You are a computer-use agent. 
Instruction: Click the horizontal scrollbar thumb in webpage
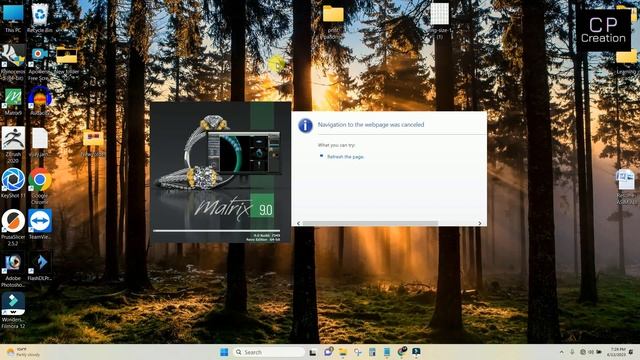point(370,223)
